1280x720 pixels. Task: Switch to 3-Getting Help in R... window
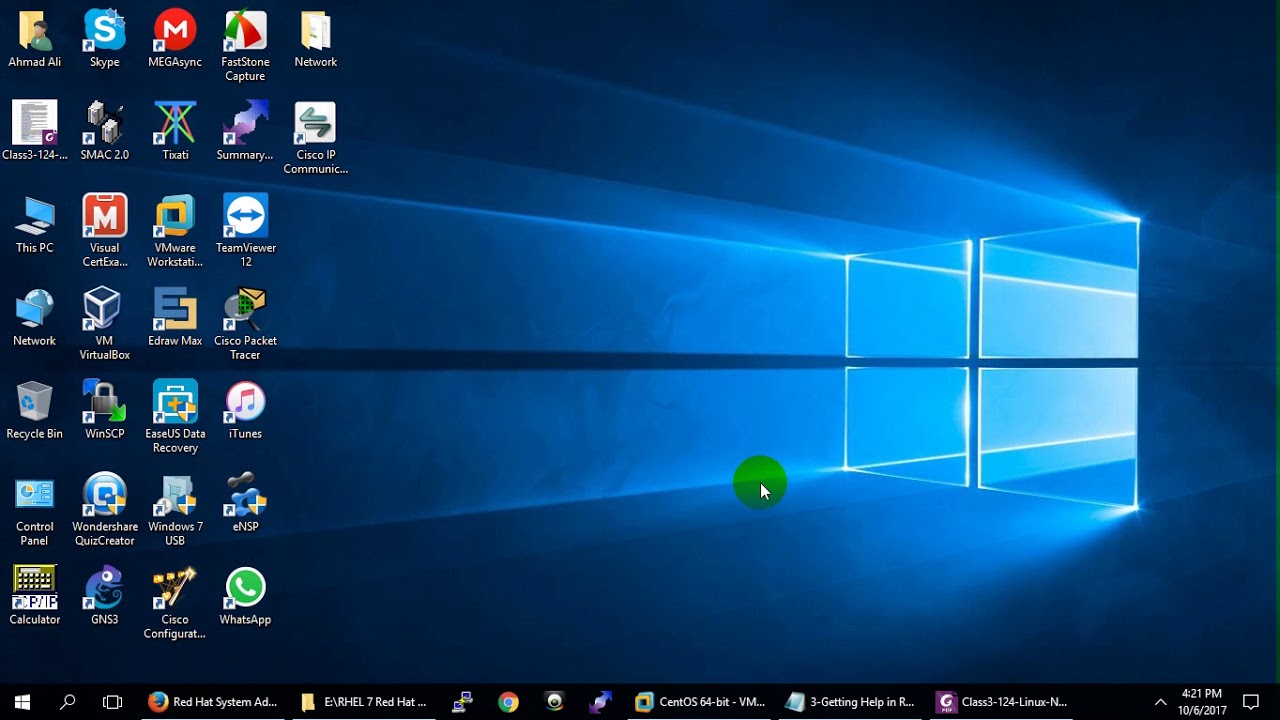pyautogui.click(x=850, y=702)
